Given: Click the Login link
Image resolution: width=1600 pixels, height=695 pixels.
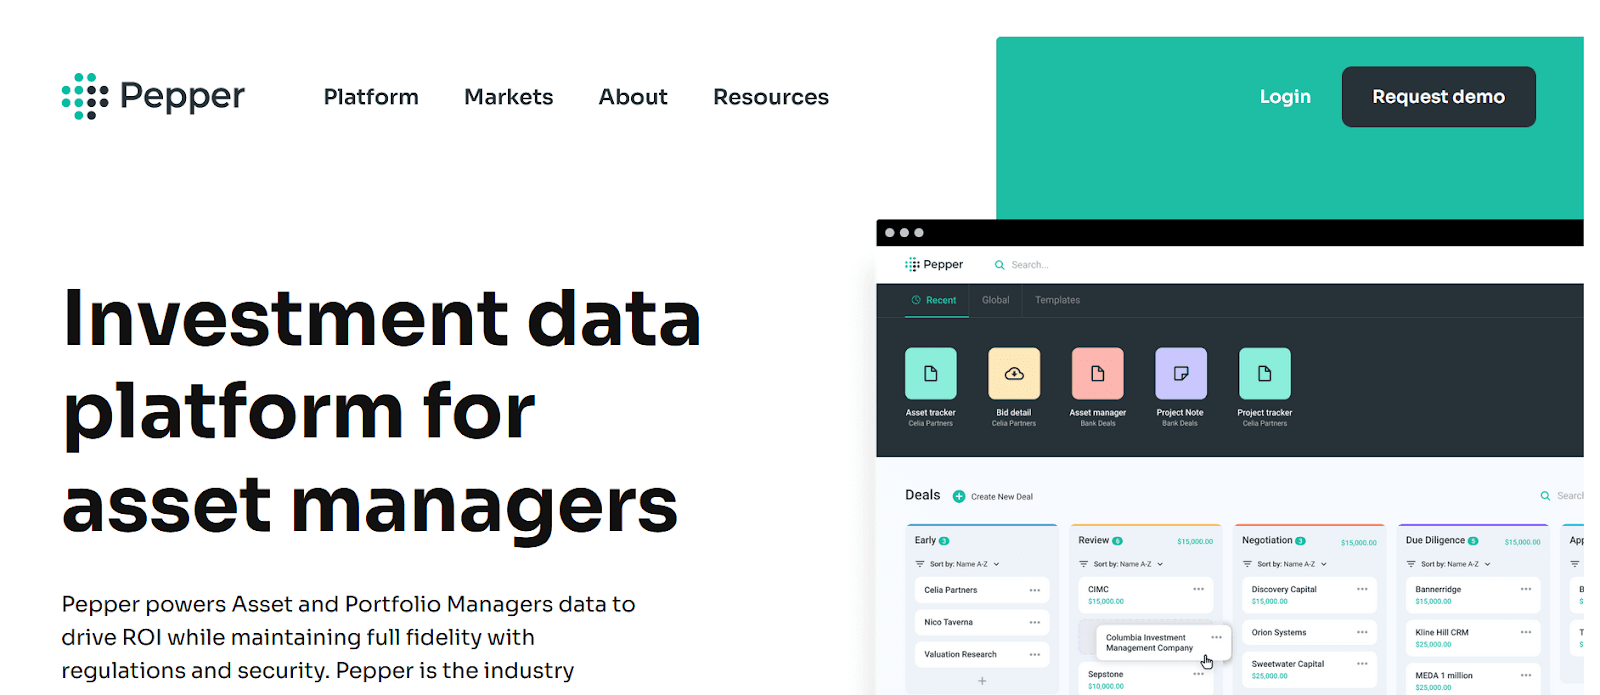Looking at the screenshot, I should 1285,97.
